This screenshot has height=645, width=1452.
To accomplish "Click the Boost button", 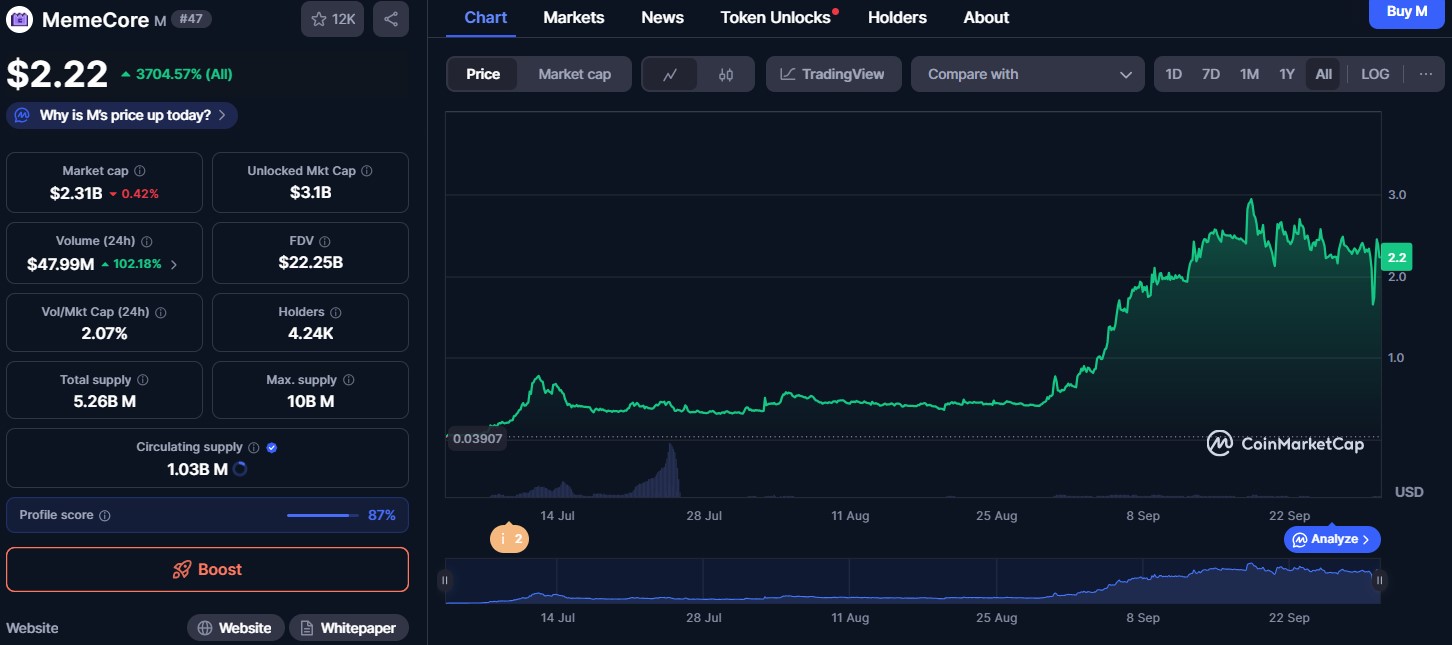I will click(207, 569).
